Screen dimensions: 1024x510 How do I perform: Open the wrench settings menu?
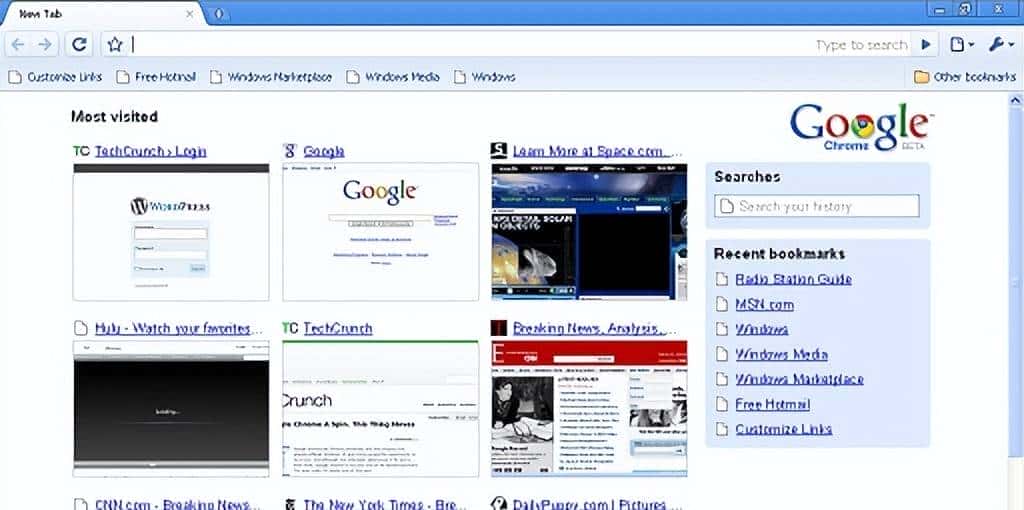pos(1000,44)
